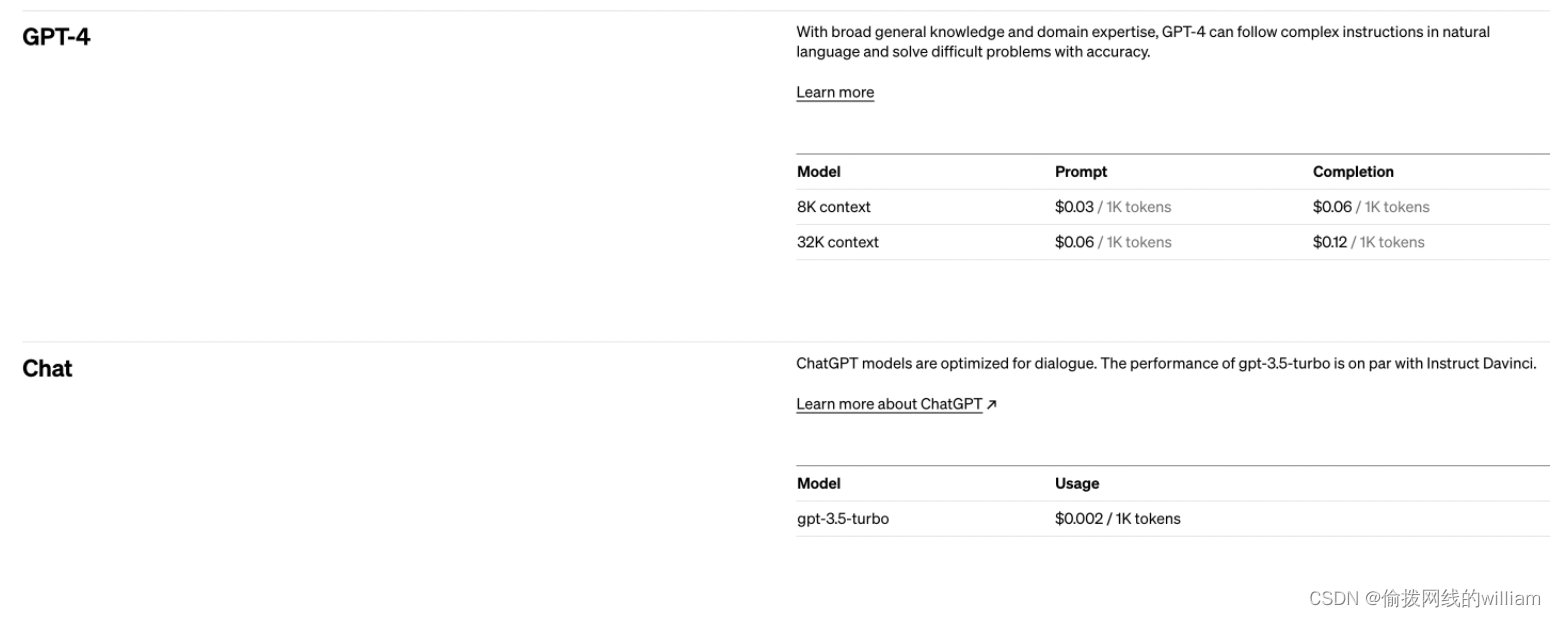Click the Usage column header
The image size is (1556, 617).
tap(1077, 484)
